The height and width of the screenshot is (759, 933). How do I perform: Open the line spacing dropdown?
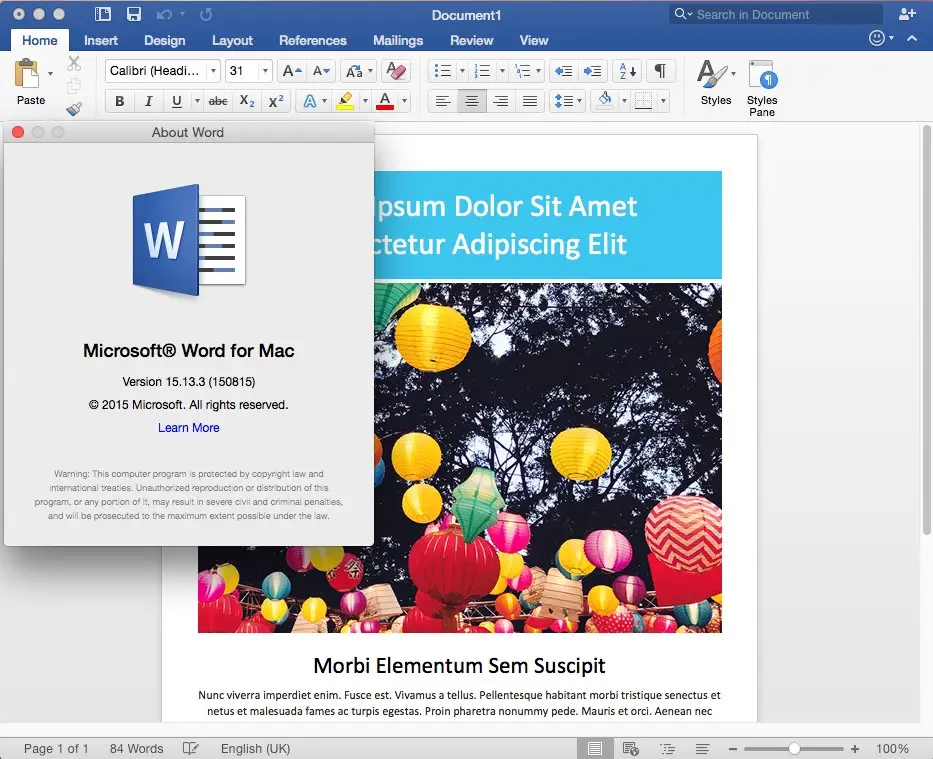[568, 101]
